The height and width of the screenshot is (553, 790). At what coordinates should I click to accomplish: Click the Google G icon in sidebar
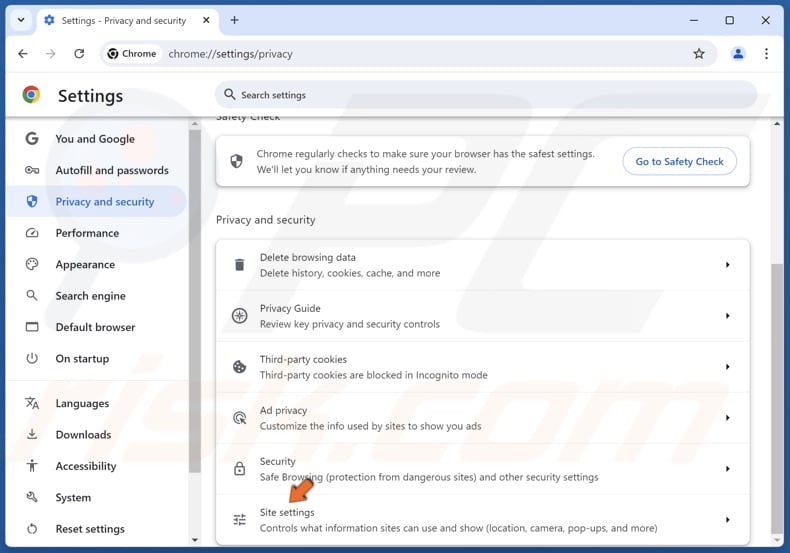point(32,139)
